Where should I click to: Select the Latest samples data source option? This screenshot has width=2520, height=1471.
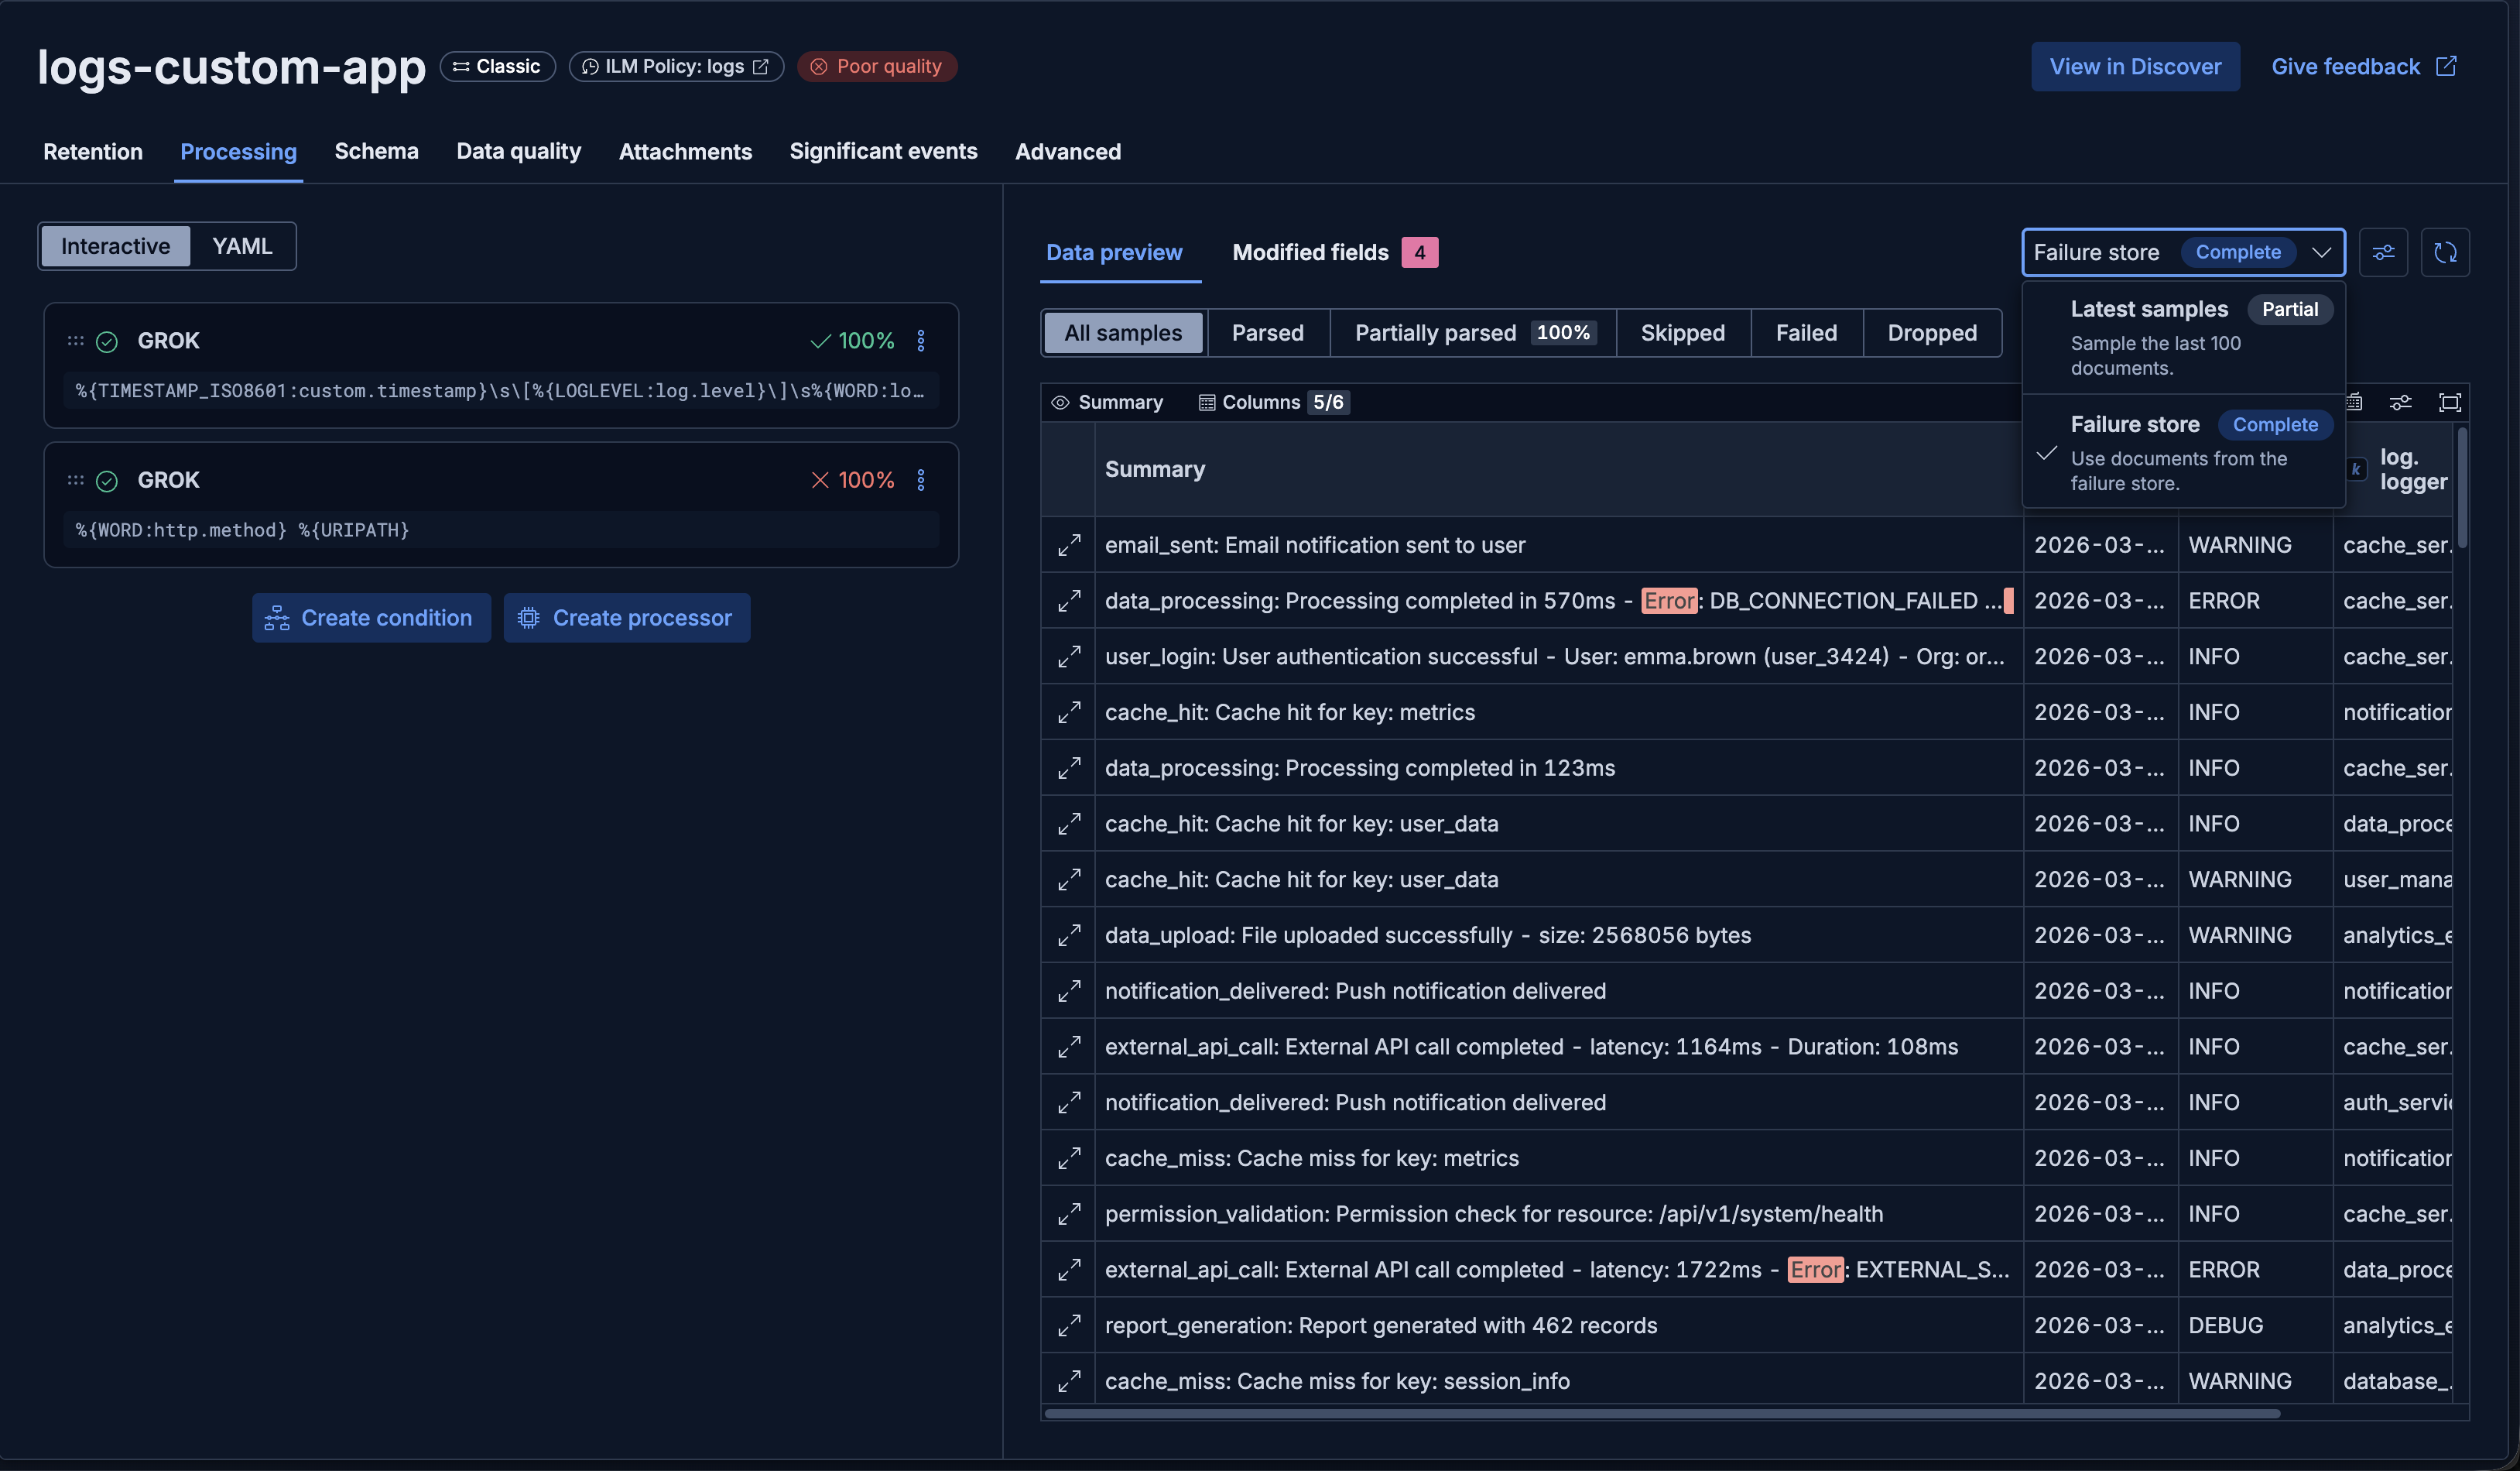[x=2185, y=337]
